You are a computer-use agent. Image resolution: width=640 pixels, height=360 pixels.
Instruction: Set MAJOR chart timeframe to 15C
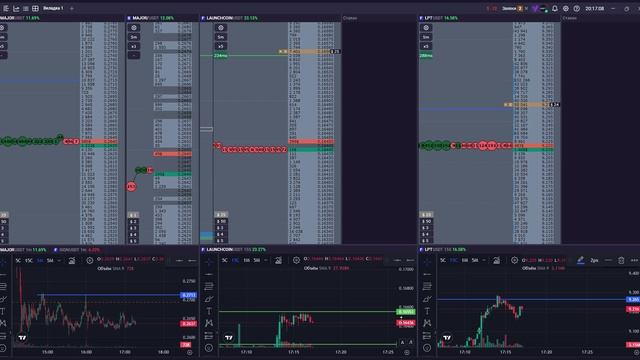pyautogui.click(x=29, y=260)
